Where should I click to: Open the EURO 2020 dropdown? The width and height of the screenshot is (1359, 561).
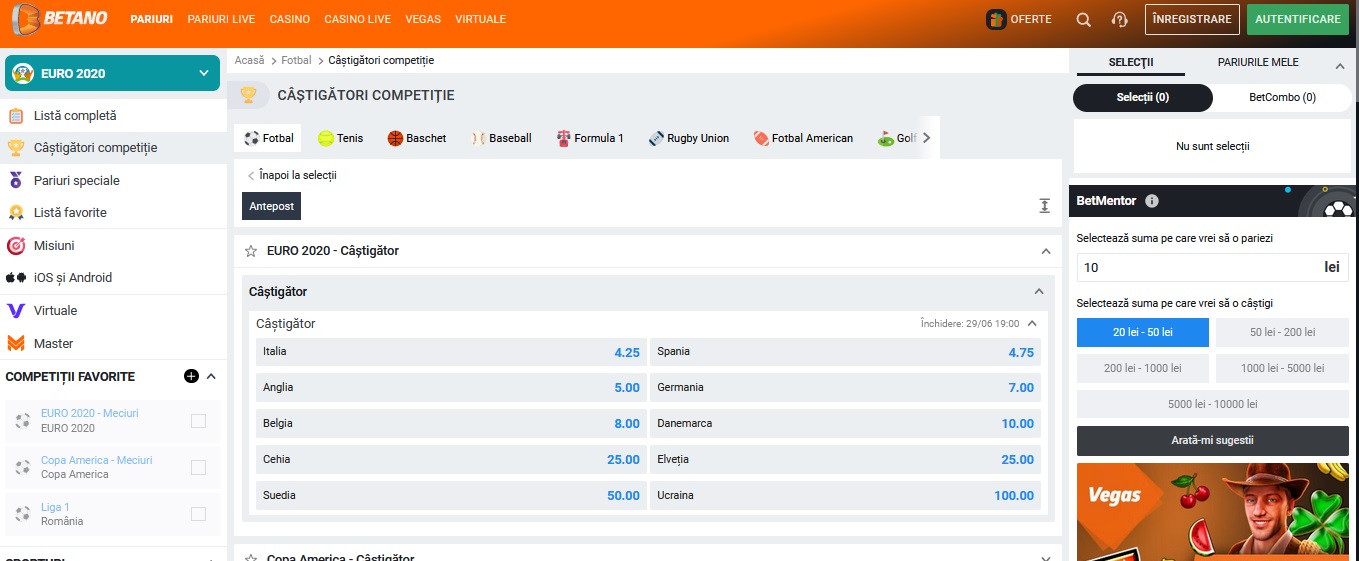(112, 73)
